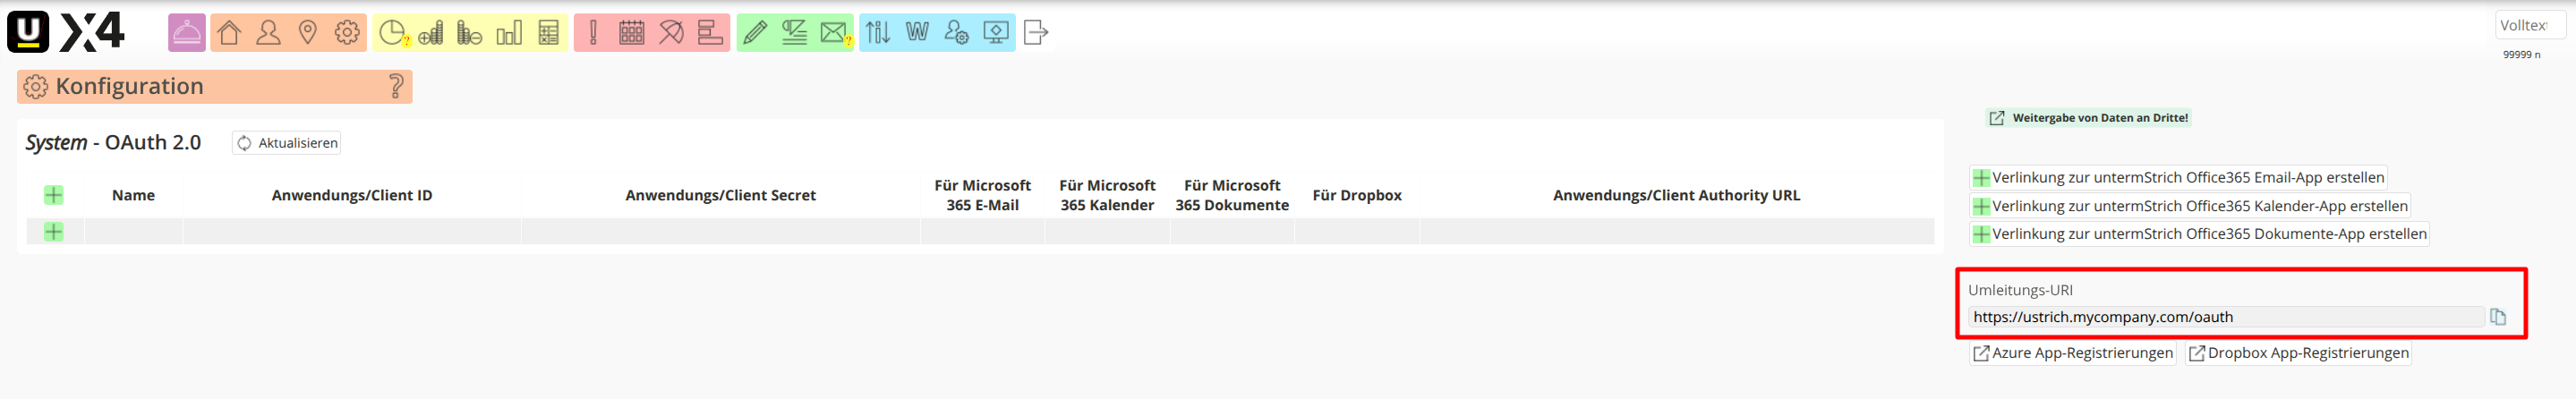The image size is (2576, 399).
Task: Open the envelope mail icon
Action: click(833, 33)
